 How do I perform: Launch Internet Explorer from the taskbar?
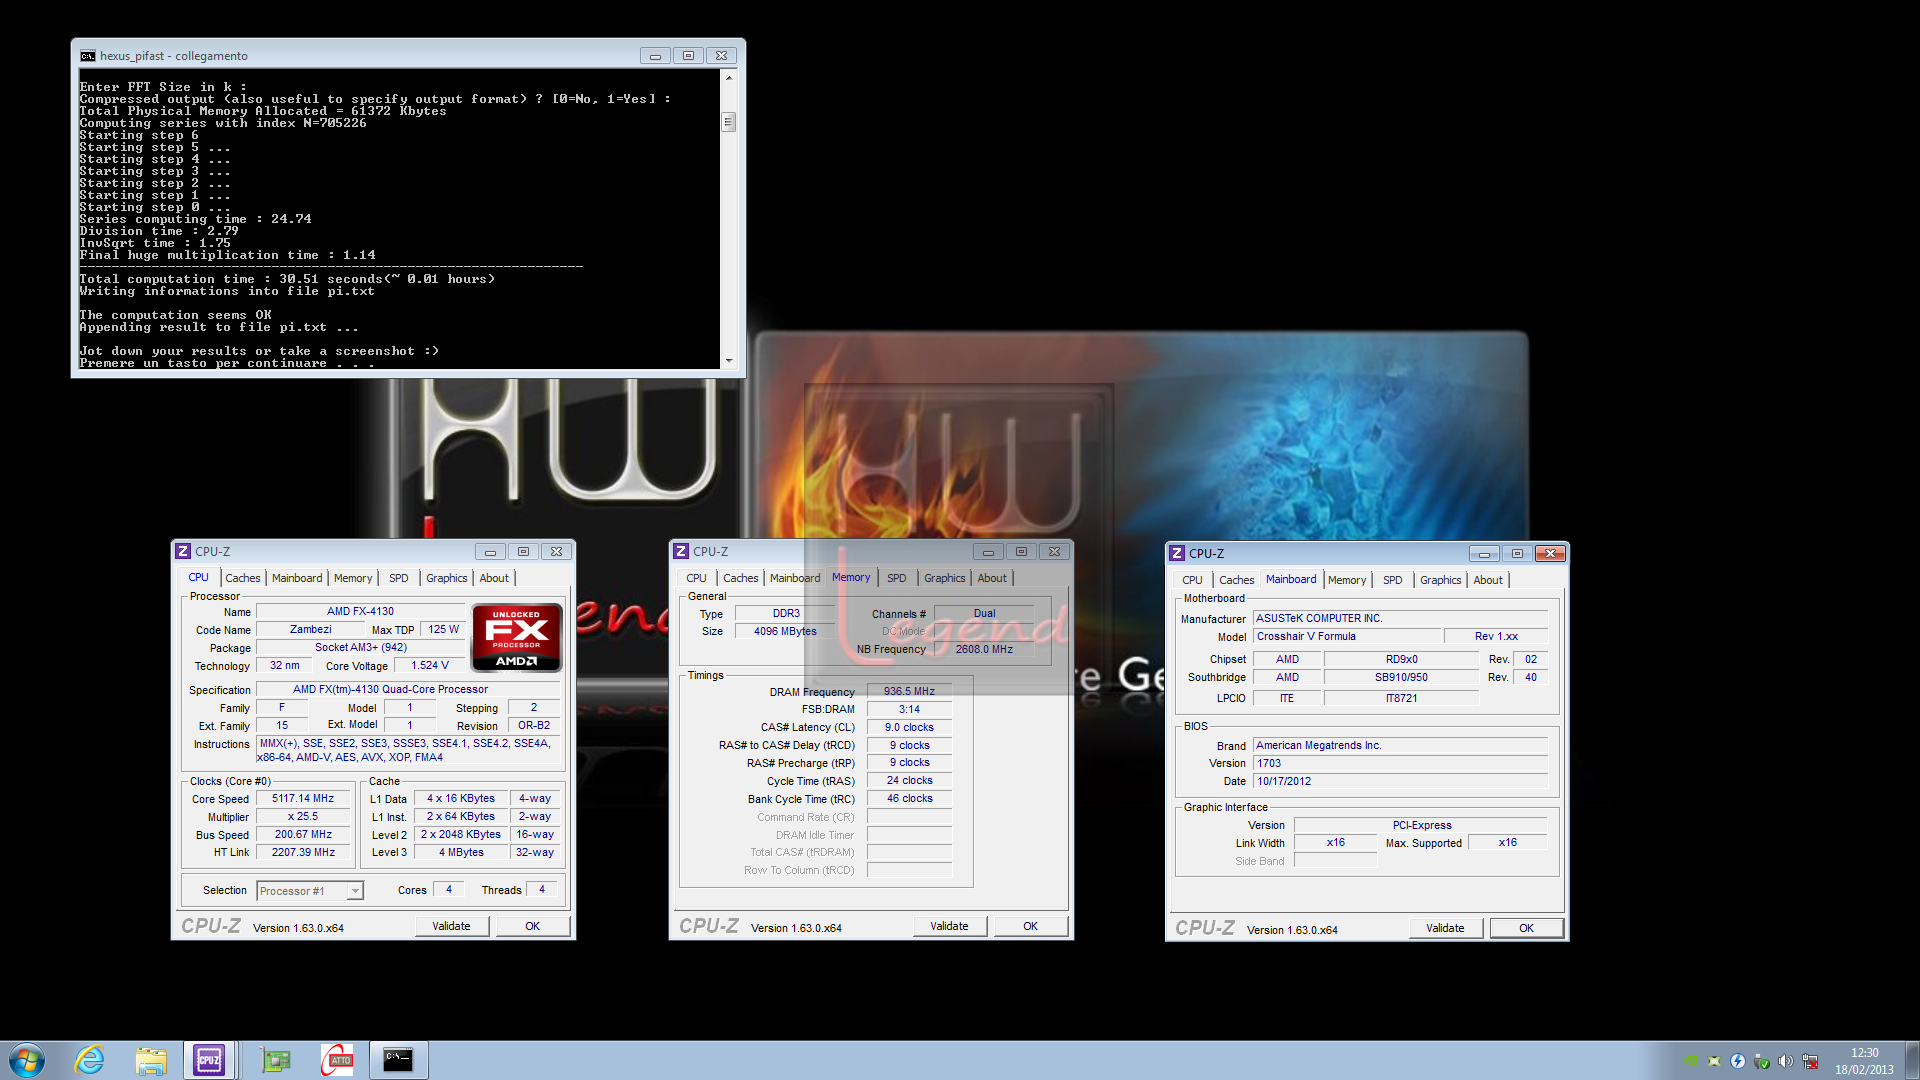tap(90, 1060)
